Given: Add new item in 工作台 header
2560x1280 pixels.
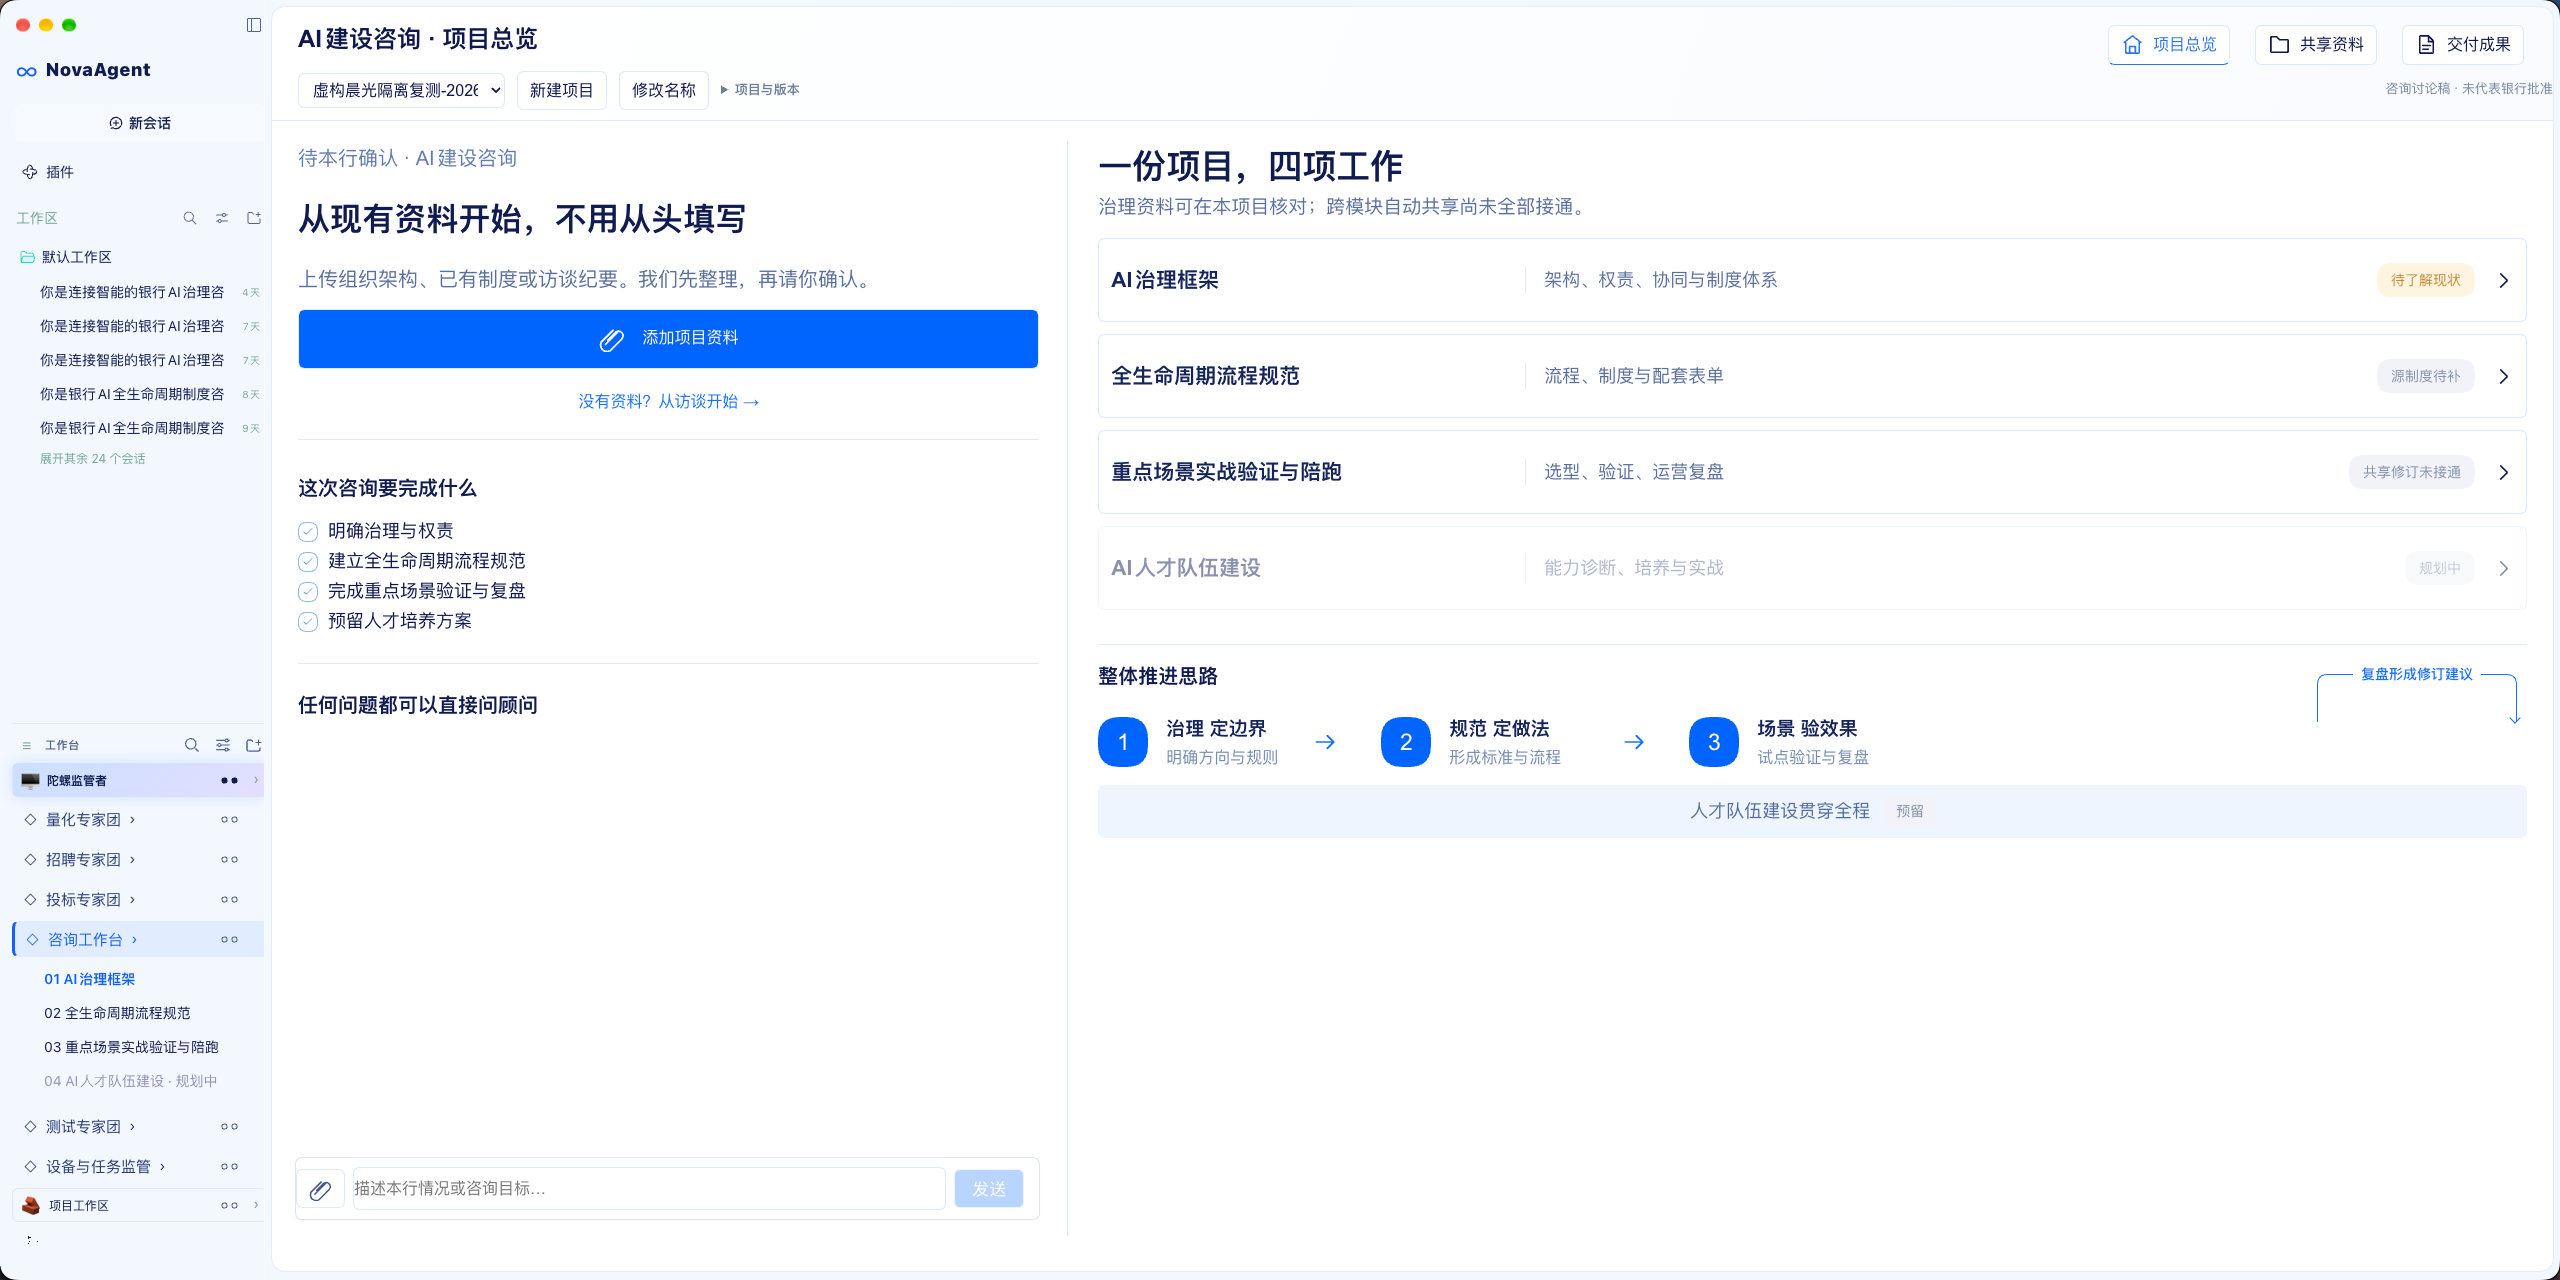Looking at the screenshot, I should (x=254, y=745).
